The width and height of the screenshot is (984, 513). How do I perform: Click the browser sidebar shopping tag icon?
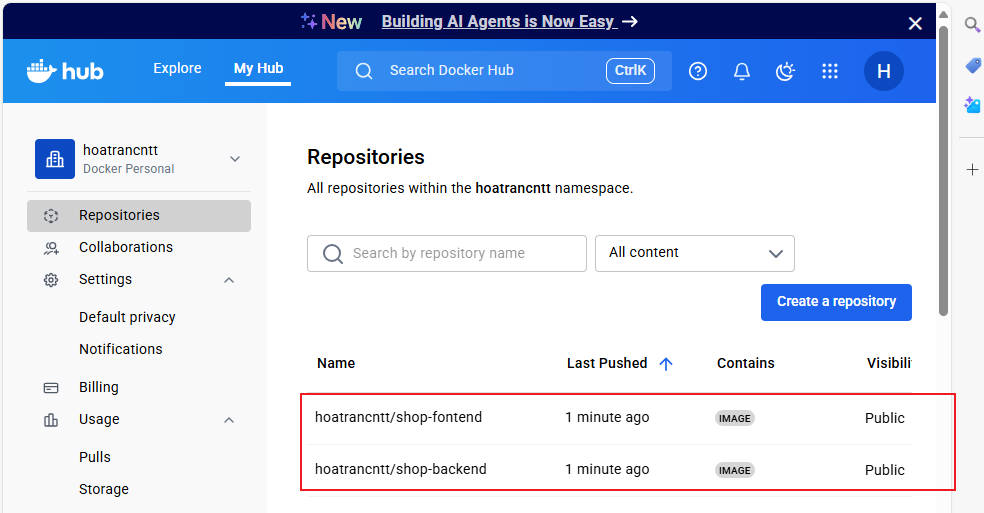click(972, 65)
